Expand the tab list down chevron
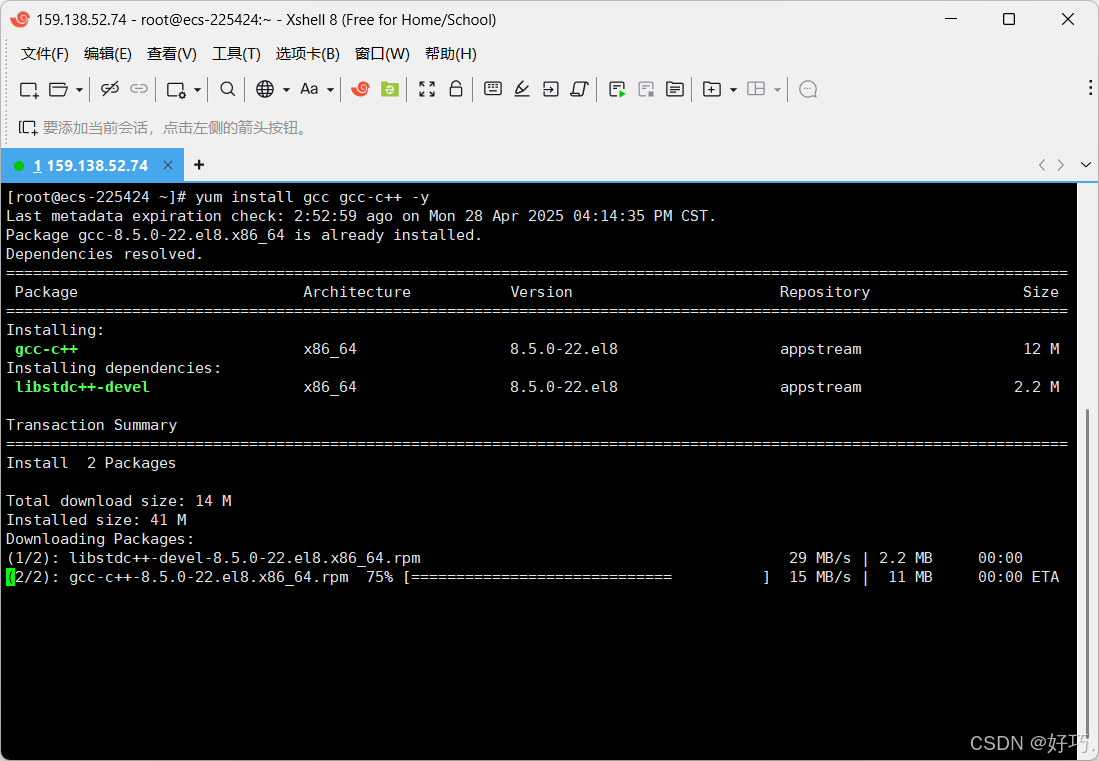 point(1086,165)
